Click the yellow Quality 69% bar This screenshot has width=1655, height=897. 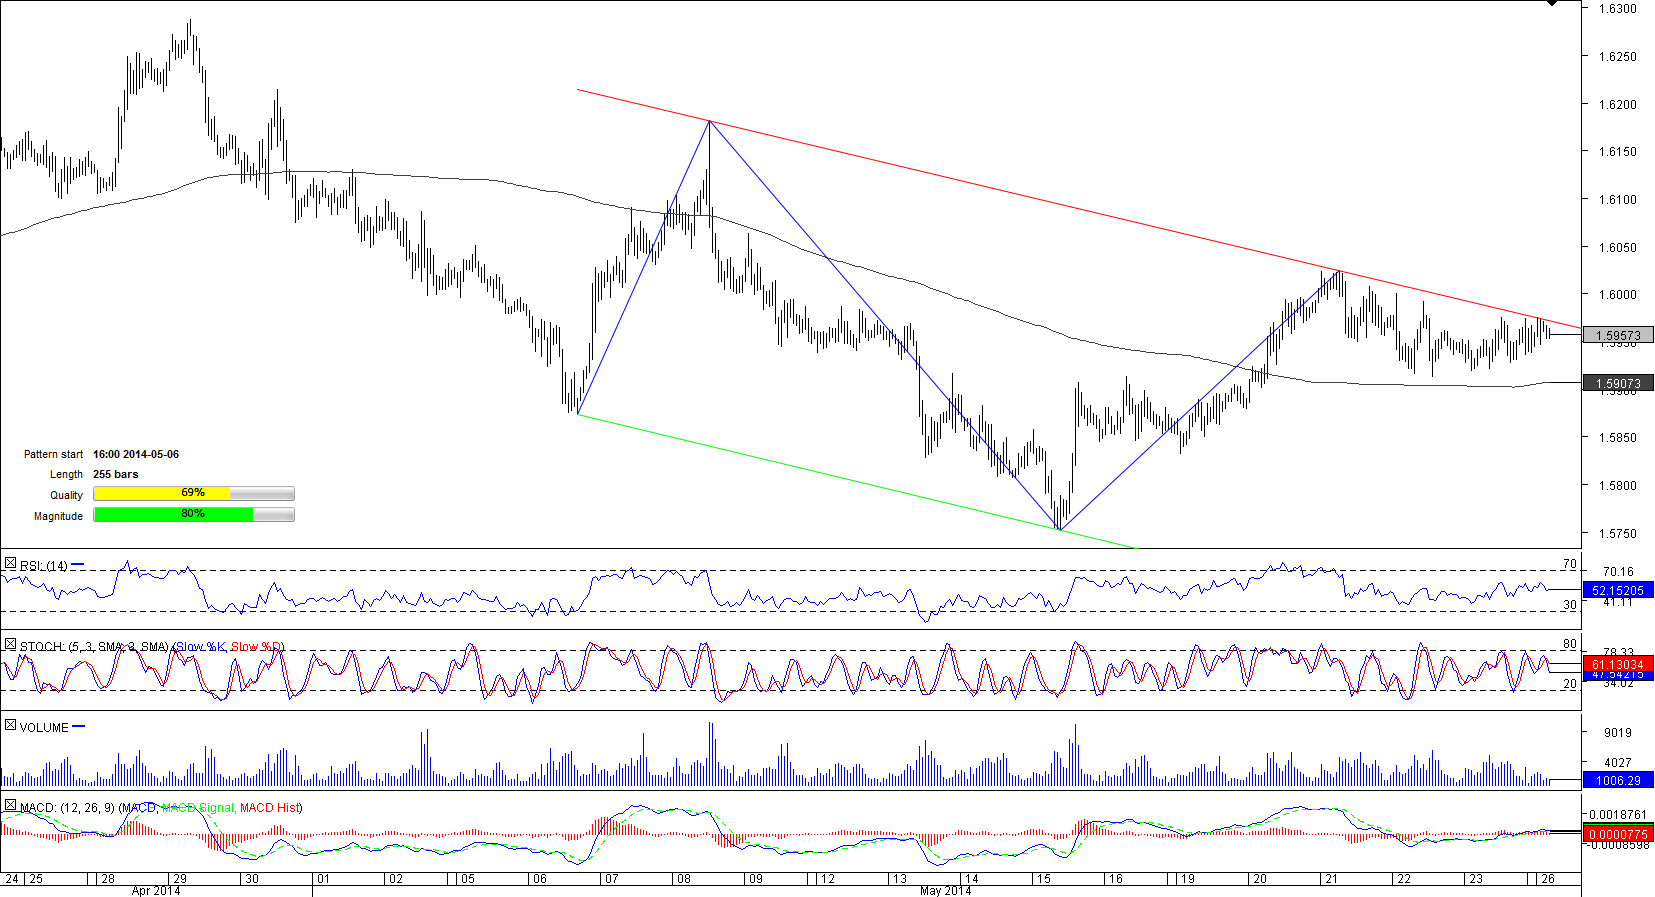tap(193, 493)
